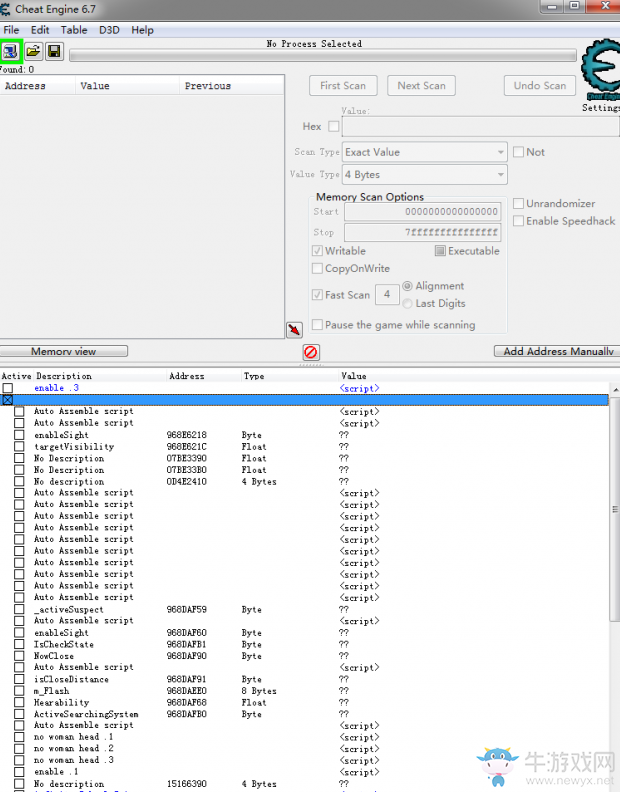Select Hearability Float type cell
The height and width of the screenshot is (792, 620).
[x=254, y=702]
